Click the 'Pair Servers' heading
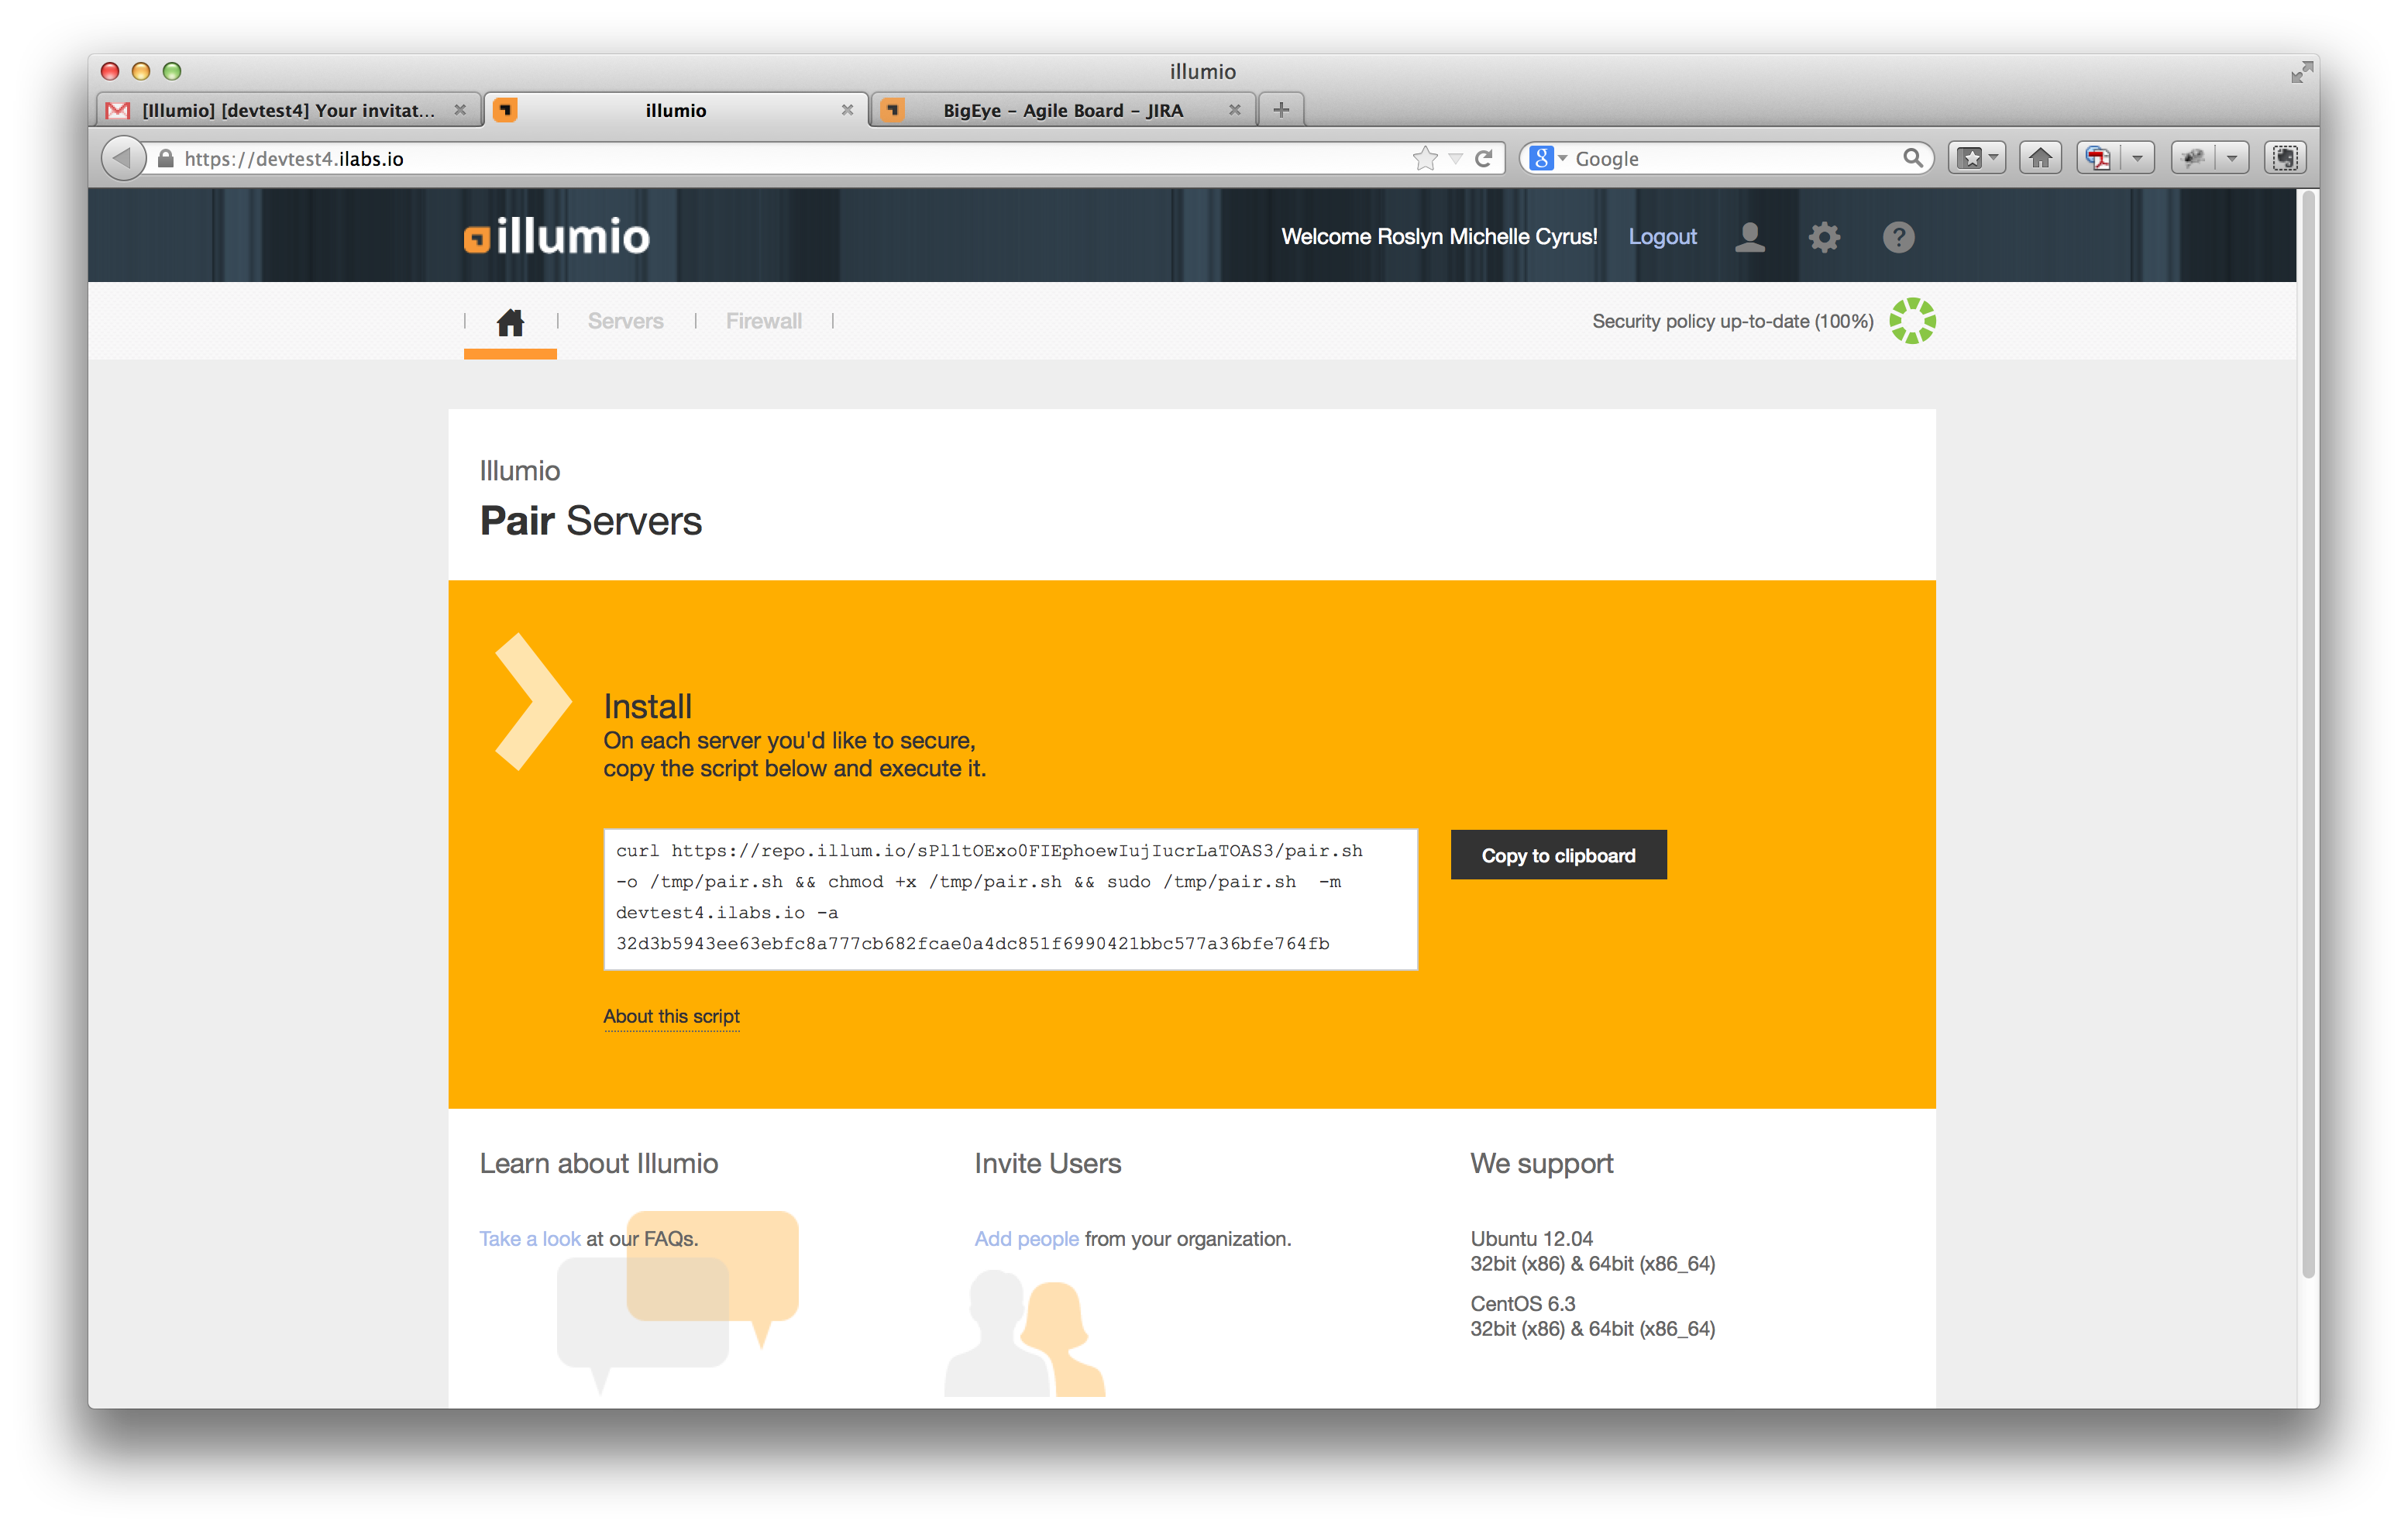Viewport: 2408px width, 1531px height. click(590, 521)
